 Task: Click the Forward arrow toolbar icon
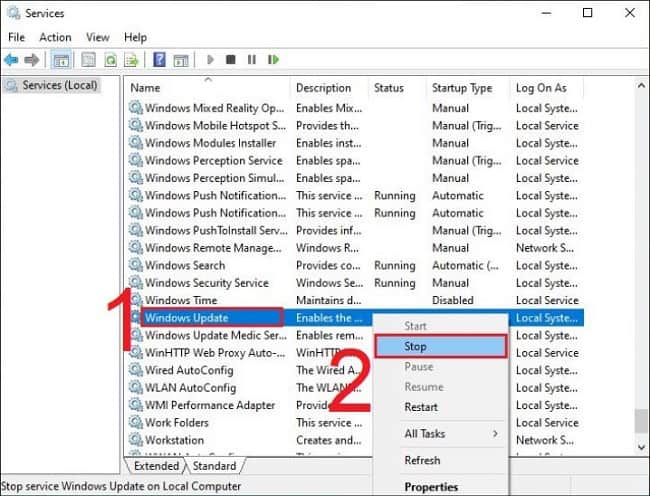(x=32, y=60)
